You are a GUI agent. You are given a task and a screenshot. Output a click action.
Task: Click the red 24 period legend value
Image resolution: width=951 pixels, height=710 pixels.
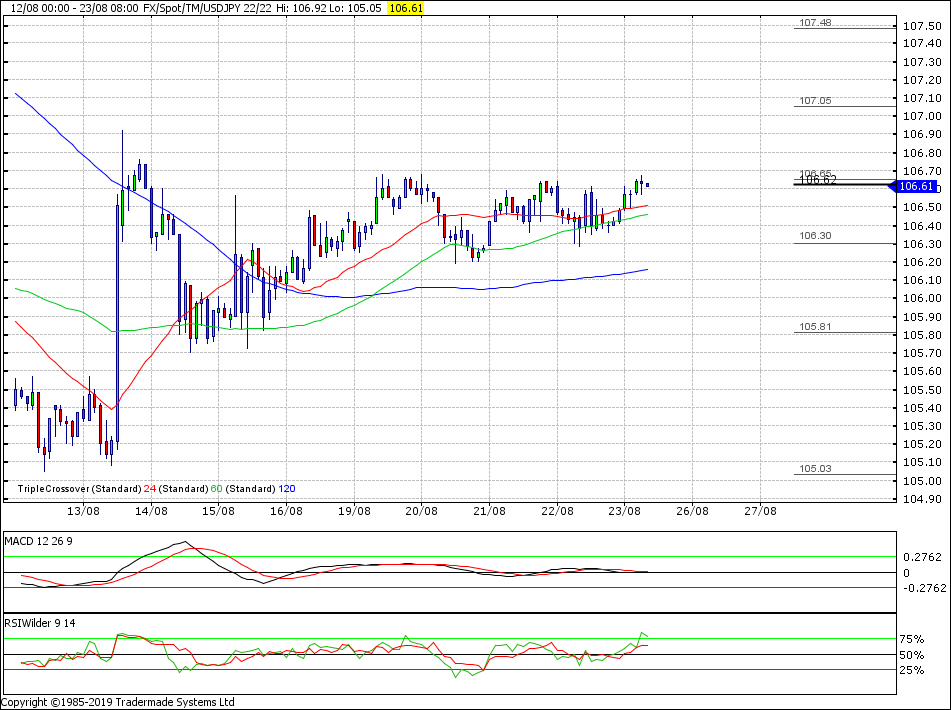tap(150, 489)
